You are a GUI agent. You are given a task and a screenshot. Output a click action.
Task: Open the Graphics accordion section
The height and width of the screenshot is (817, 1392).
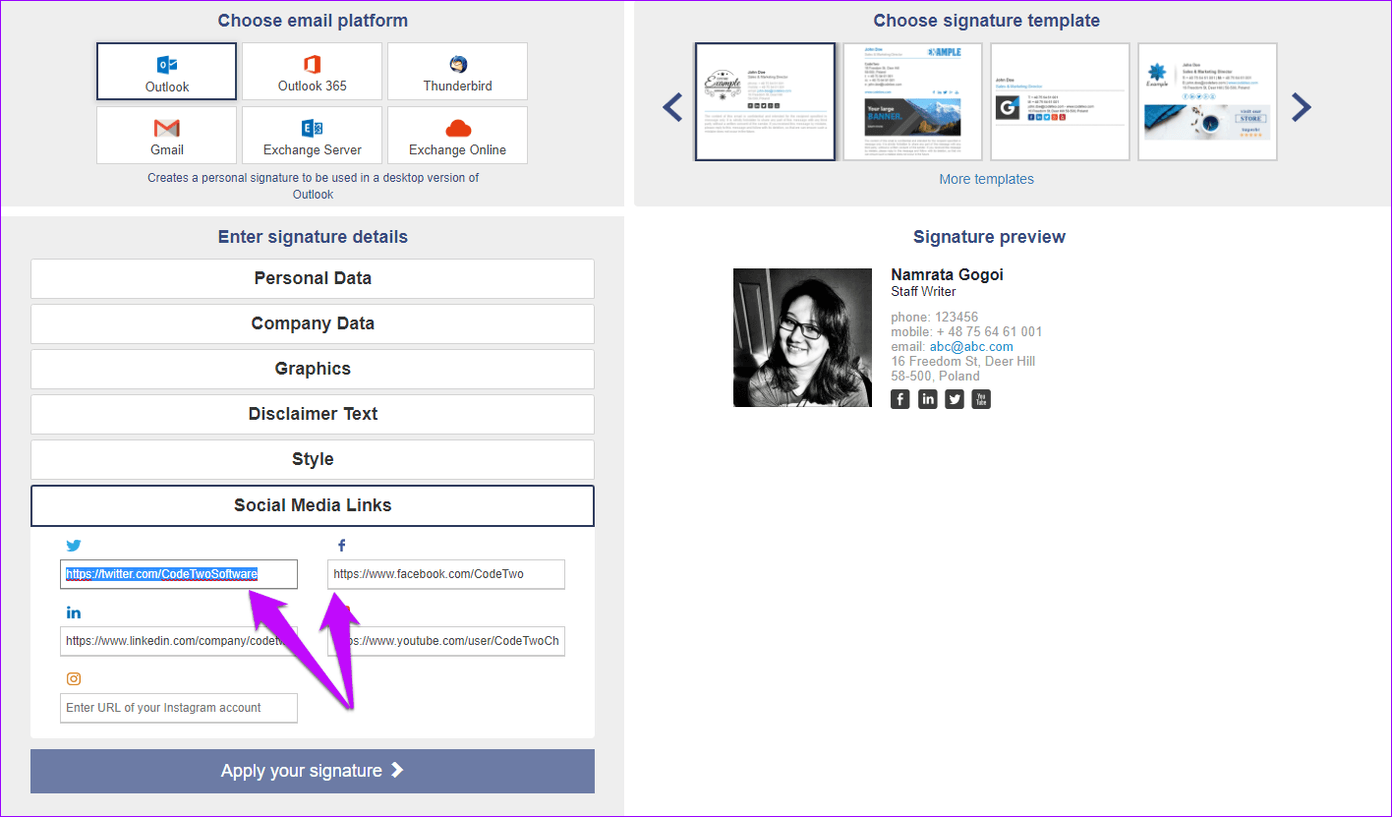tap(312, 369)
